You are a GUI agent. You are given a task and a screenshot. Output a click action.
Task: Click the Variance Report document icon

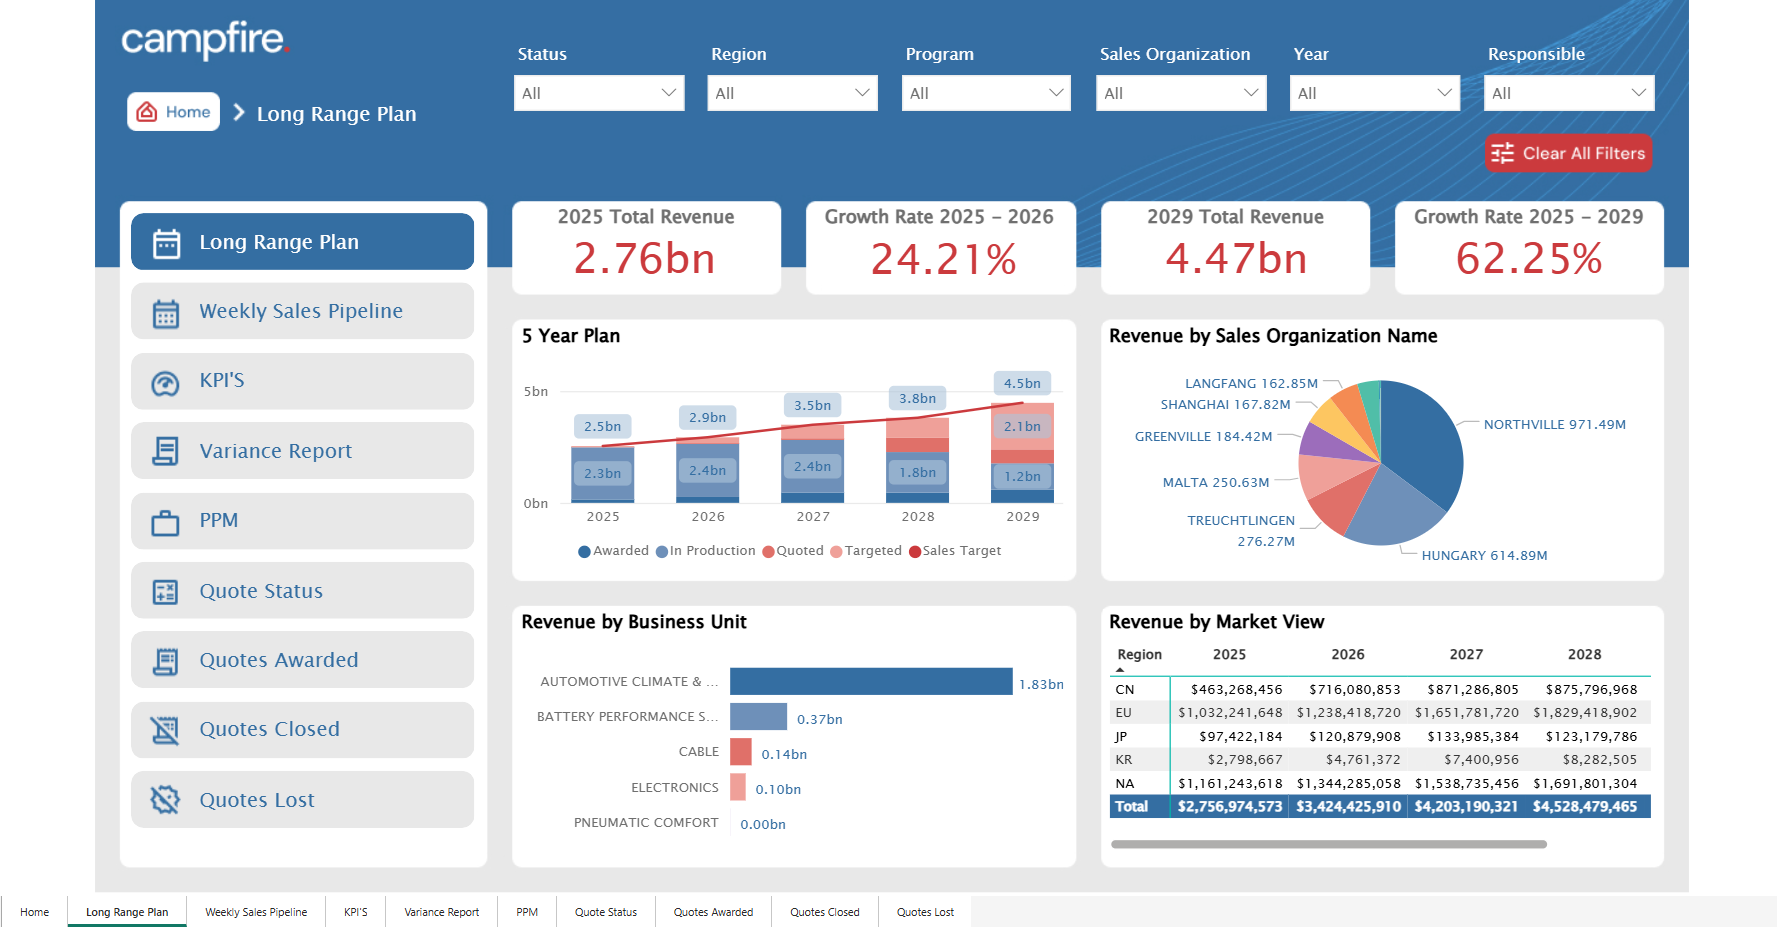[x=166, y=452]
